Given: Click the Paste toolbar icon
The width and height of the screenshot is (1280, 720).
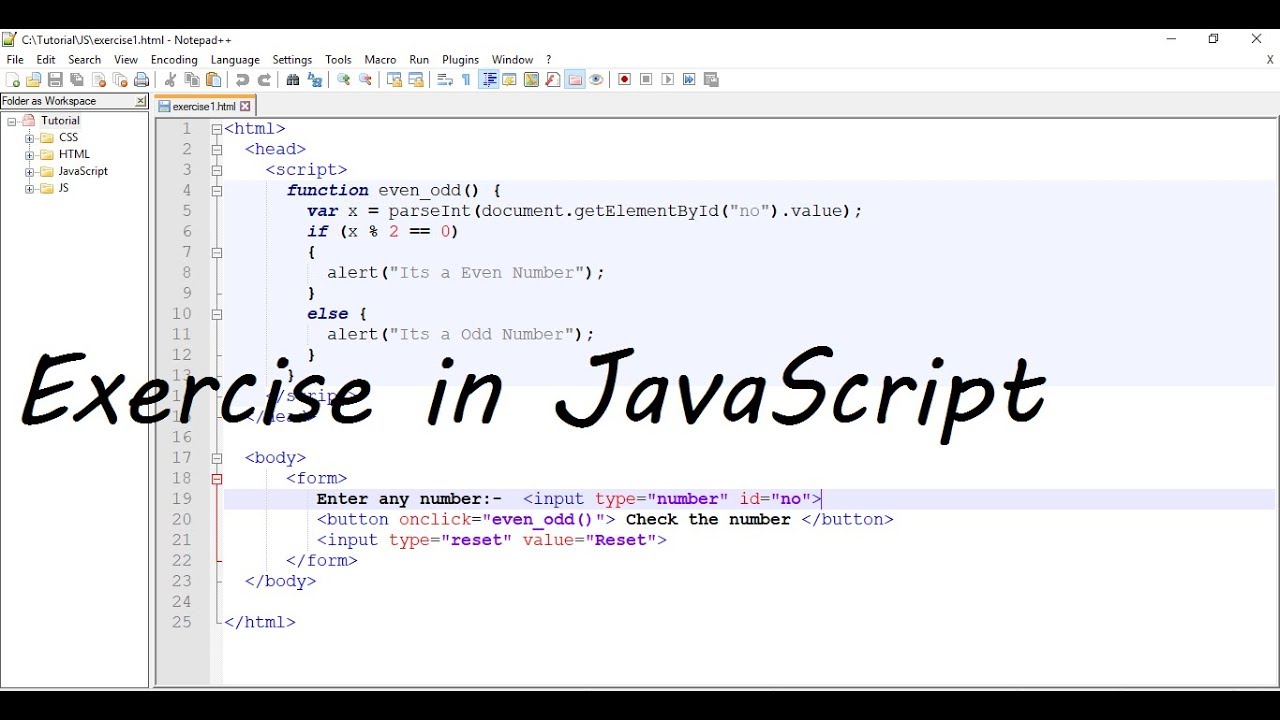Looking at the screenshot, I should (213, 80).
